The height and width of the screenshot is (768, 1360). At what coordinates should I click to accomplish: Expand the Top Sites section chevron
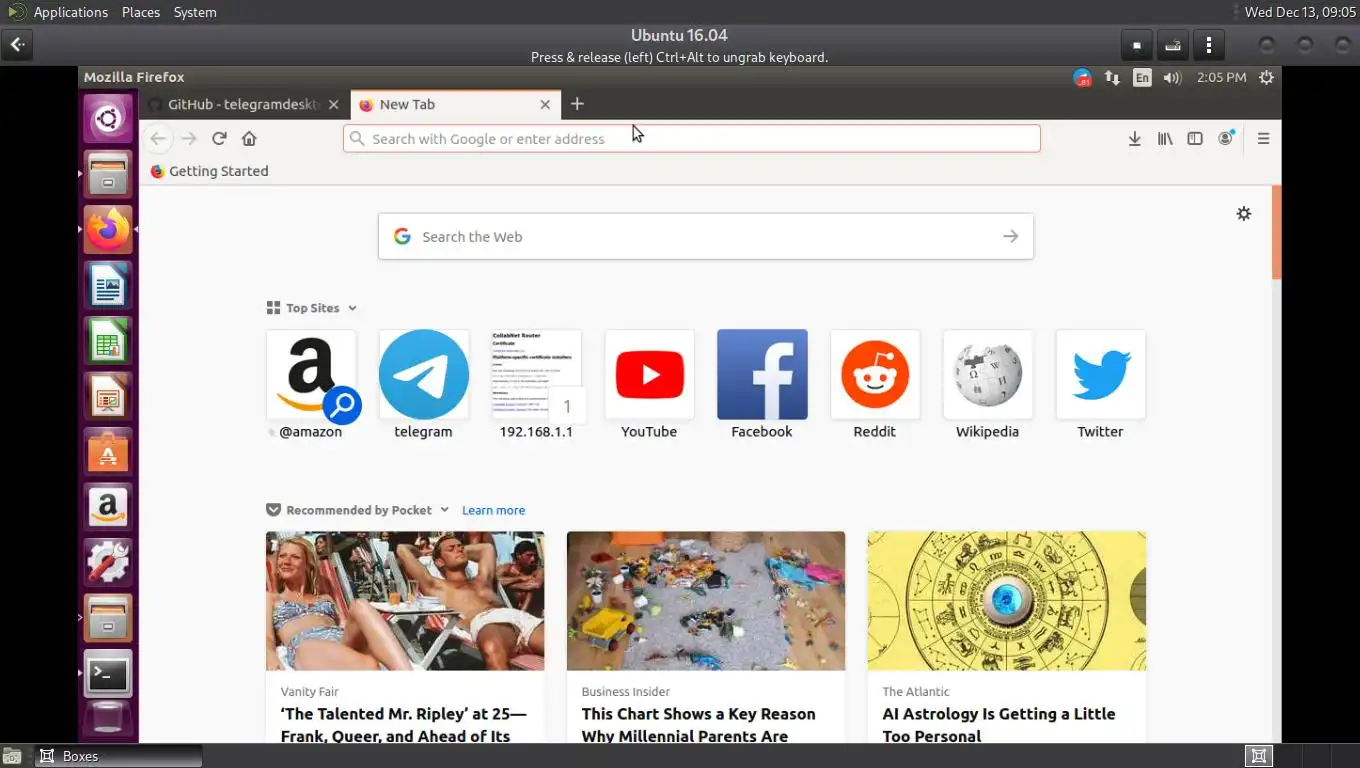click(x=352, y=308)
